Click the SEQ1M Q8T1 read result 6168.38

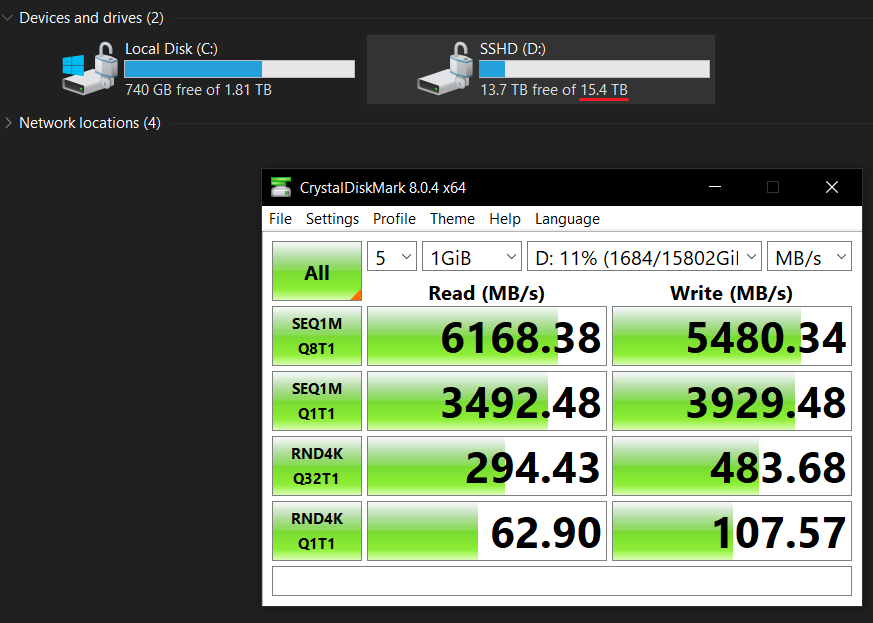(487, 336)
